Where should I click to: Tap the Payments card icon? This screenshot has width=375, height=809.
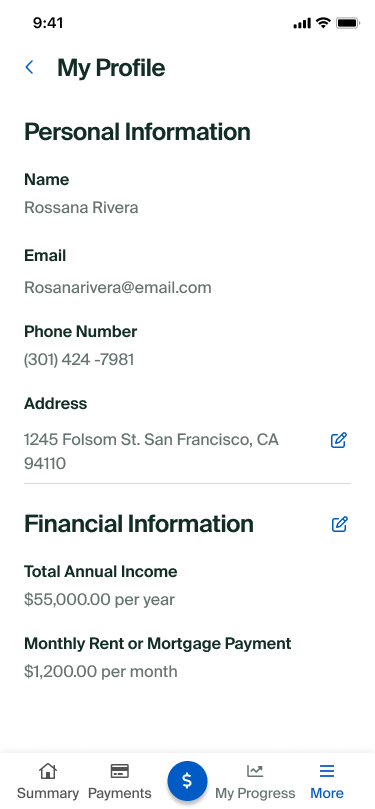coord(120,771)
